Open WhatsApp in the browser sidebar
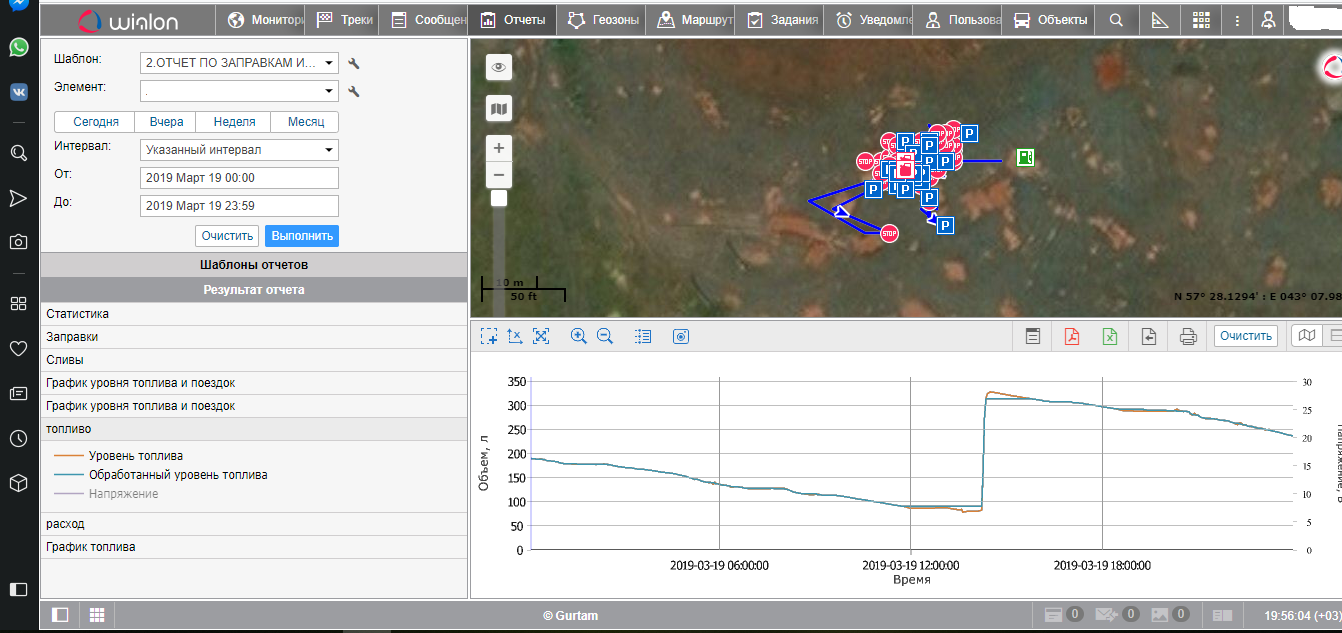The image size is (1342, 633). (x=18, y=47)
